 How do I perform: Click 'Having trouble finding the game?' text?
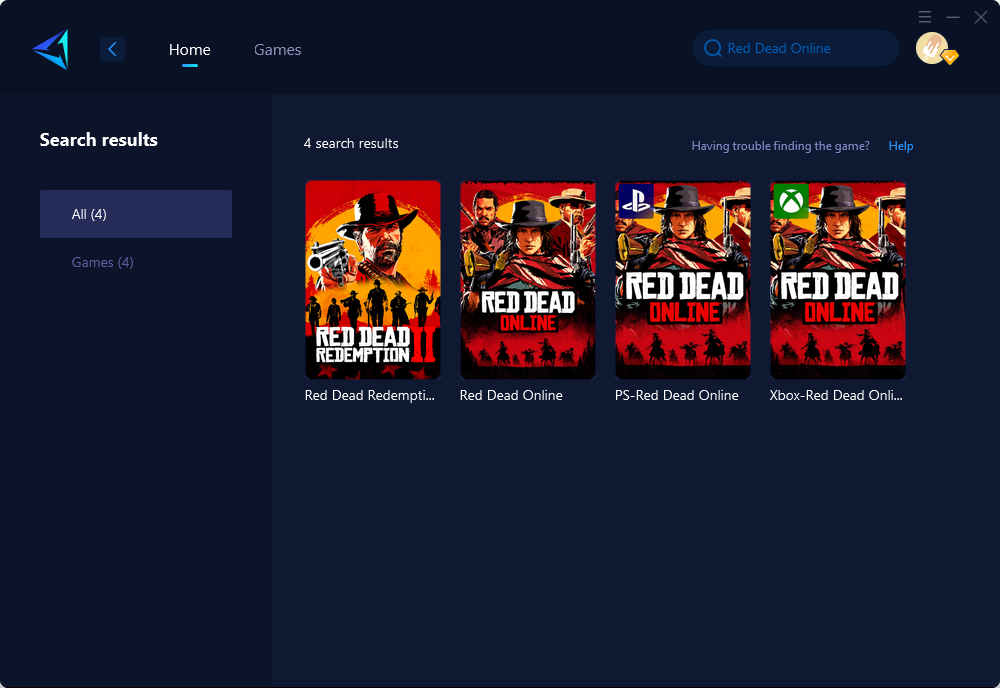pos(780,146)
